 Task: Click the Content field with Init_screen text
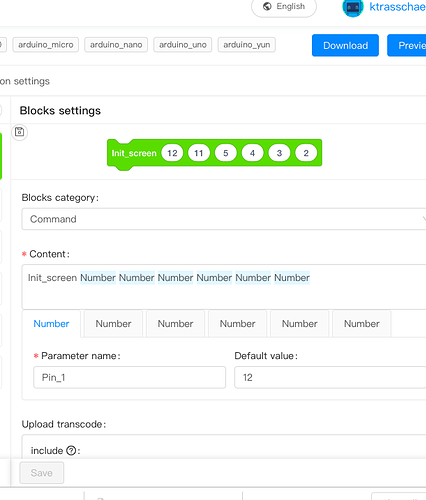tap(224, 287)
